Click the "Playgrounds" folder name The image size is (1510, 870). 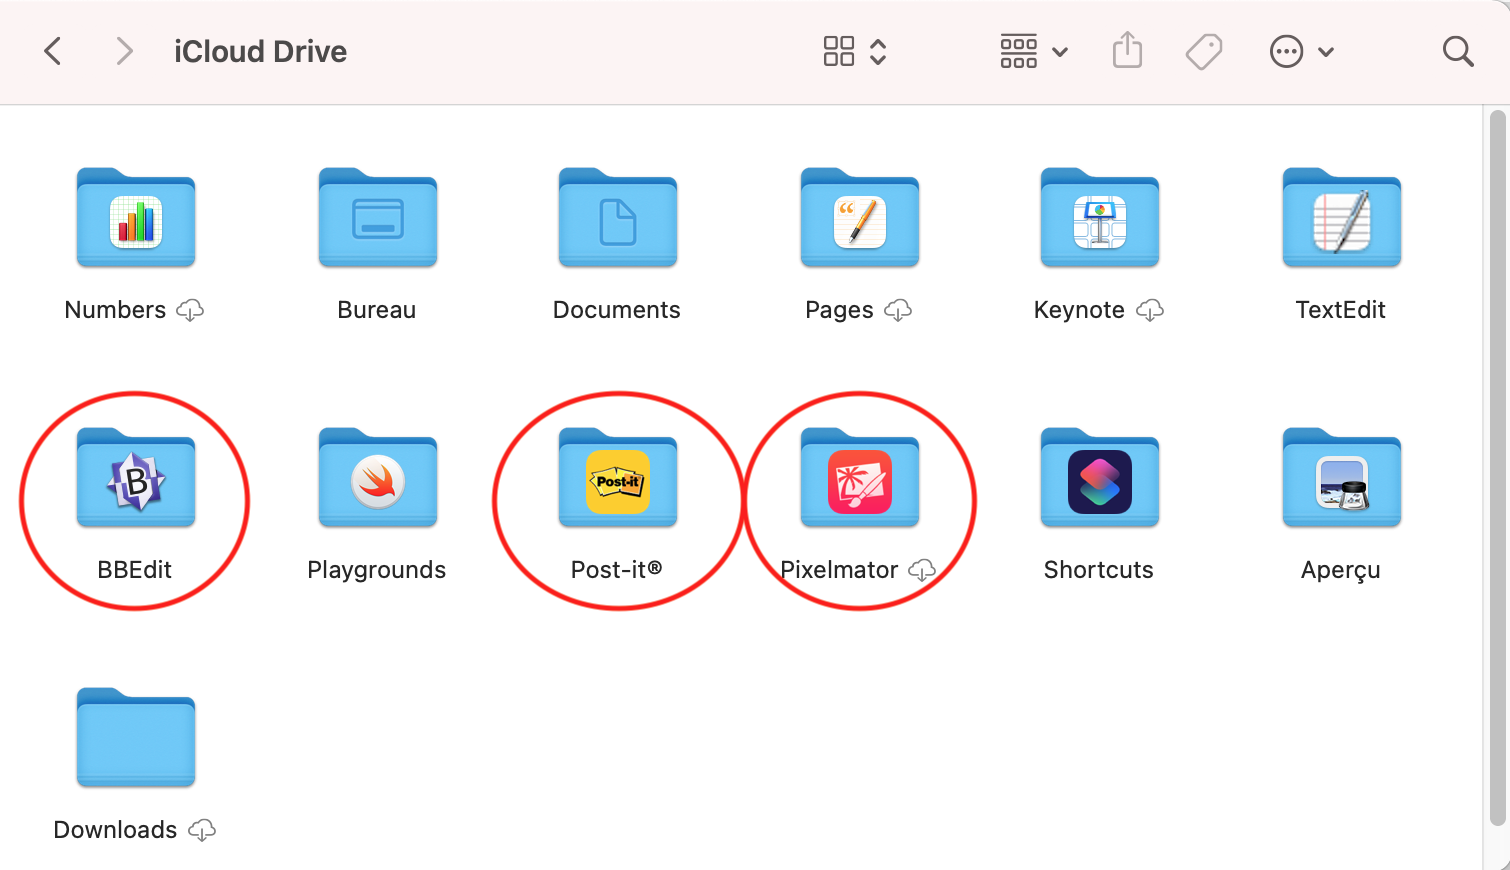[x=377, y=571]
